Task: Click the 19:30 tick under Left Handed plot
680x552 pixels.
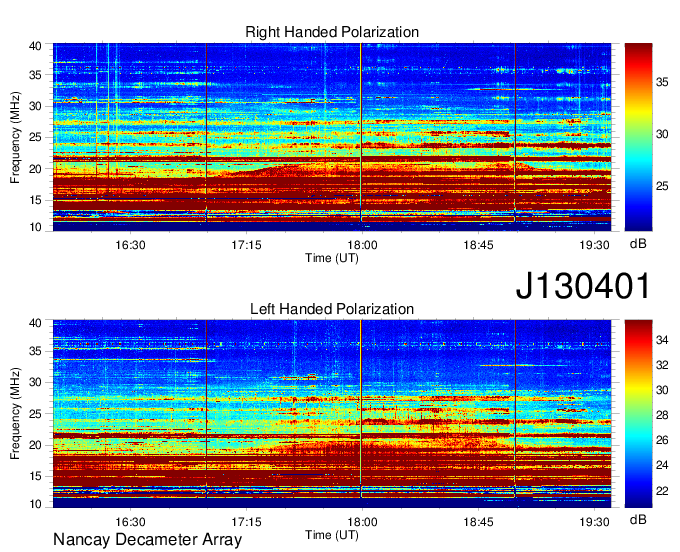Action: pos(595,522)
